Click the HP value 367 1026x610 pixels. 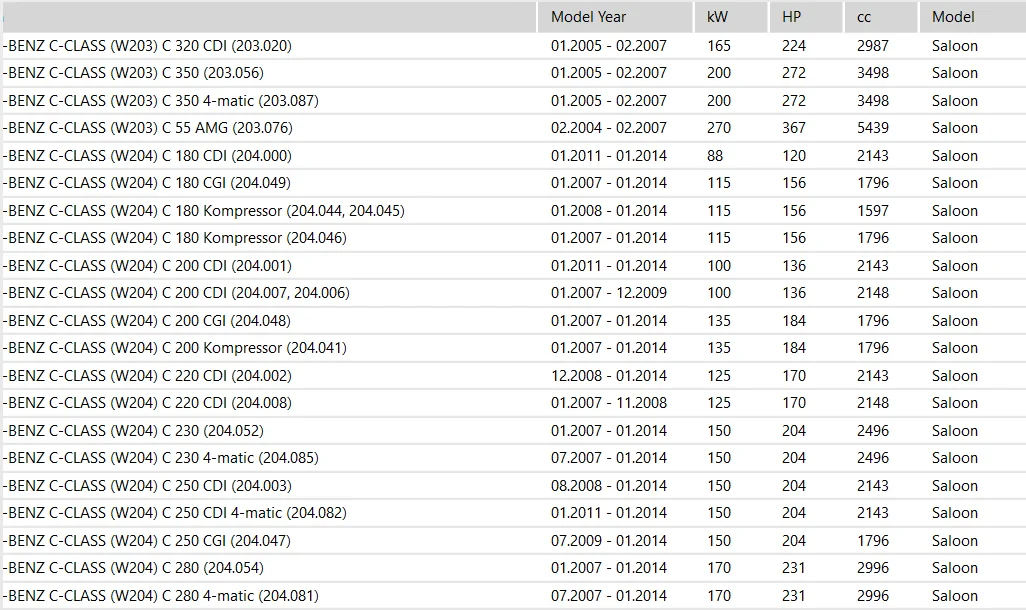click(x=794, y=128)
